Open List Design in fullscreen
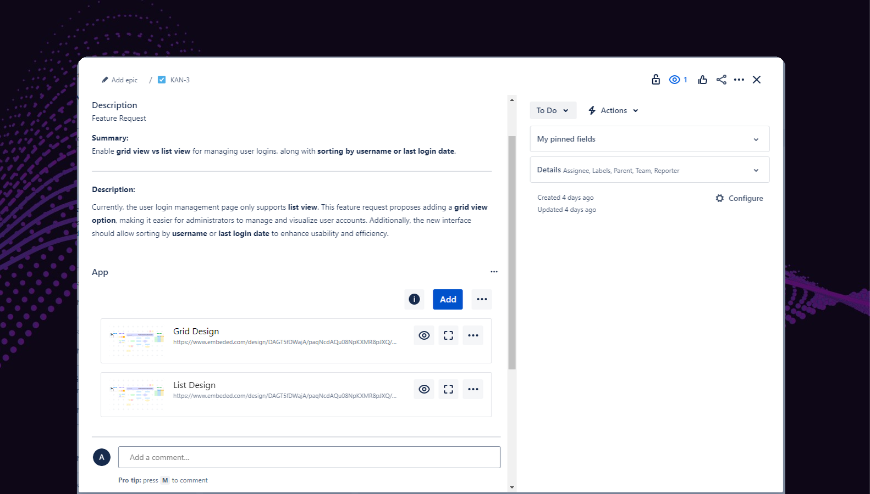Screen dimensions: 870x494 (448, 389)
